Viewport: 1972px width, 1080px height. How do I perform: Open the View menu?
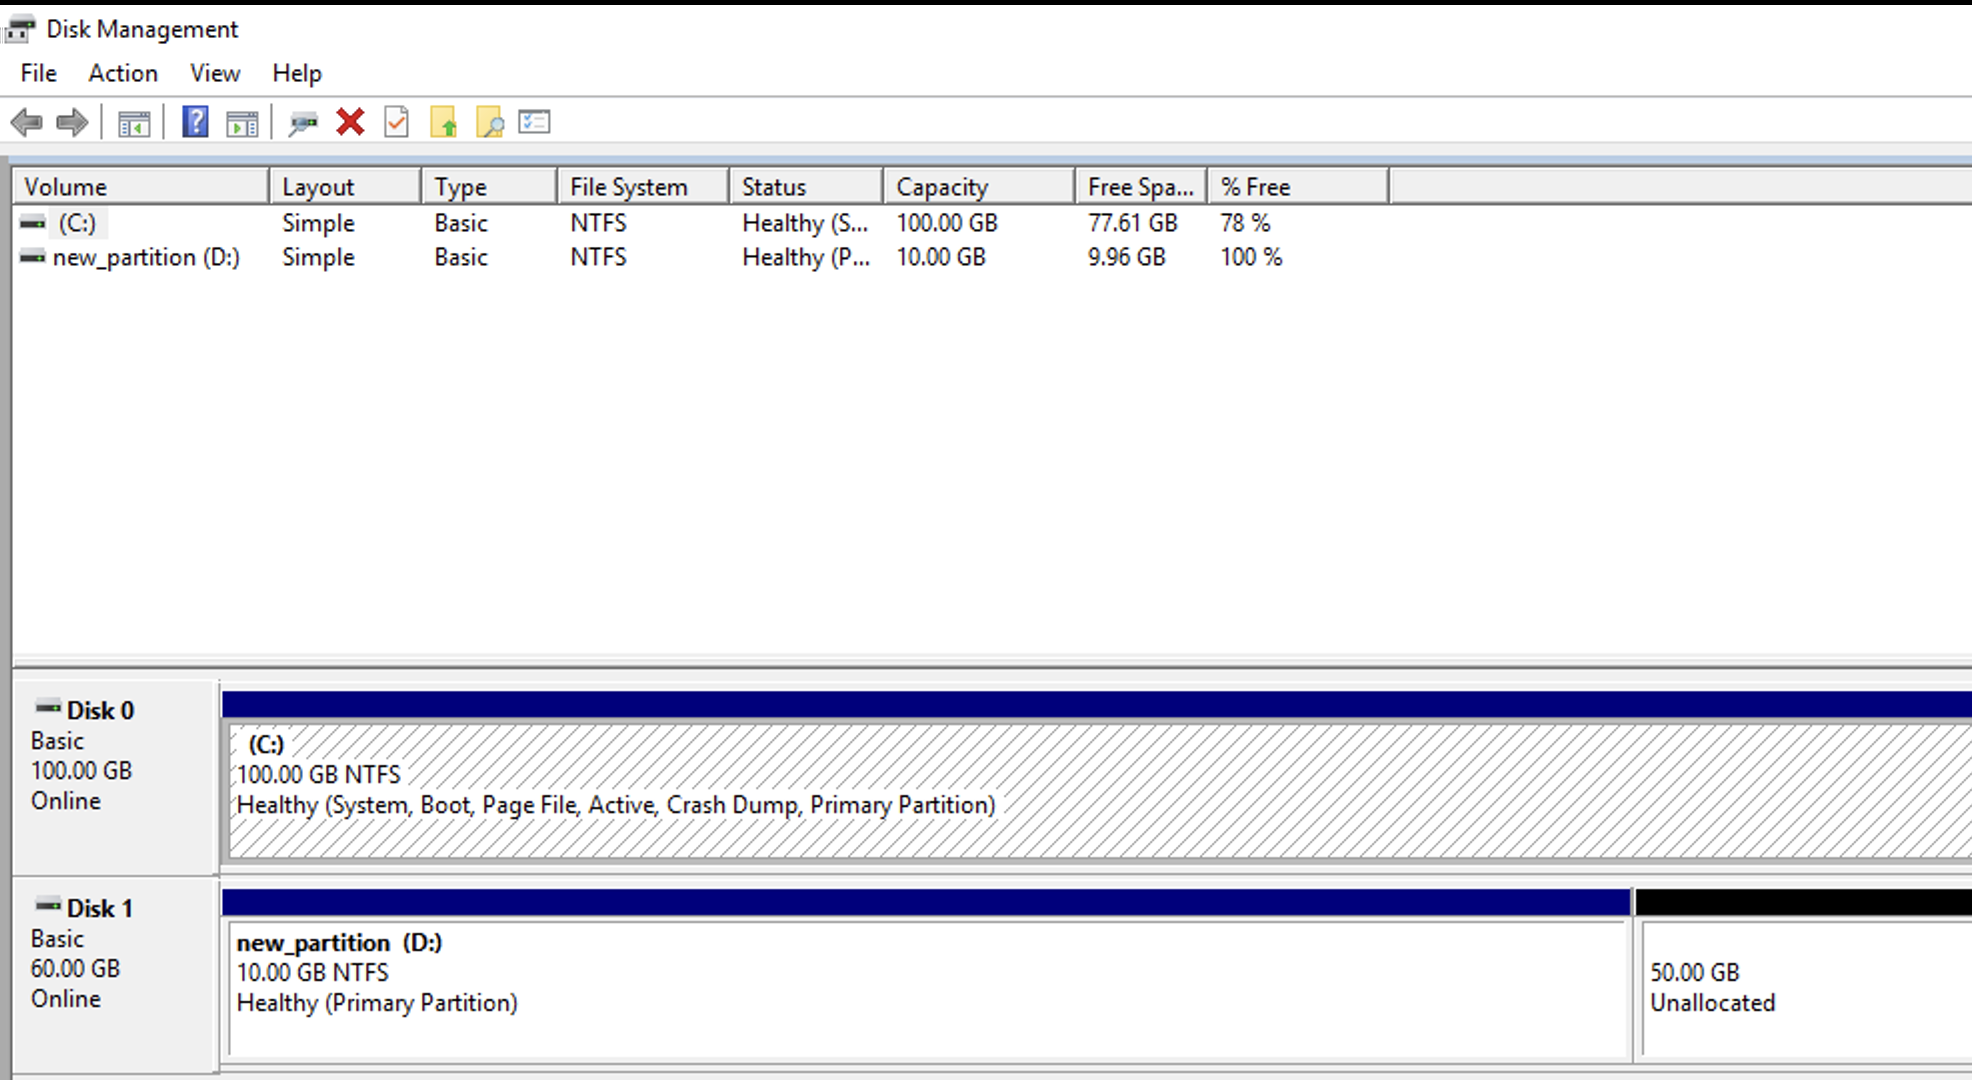214,73
